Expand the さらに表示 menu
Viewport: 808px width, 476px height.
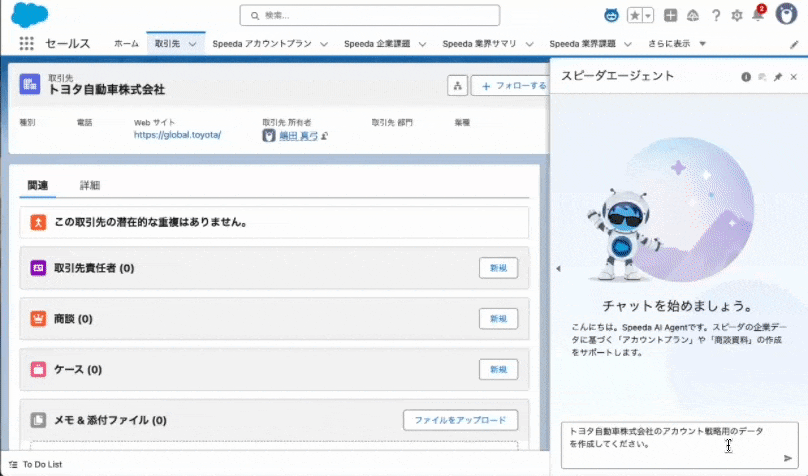(679, 44)
